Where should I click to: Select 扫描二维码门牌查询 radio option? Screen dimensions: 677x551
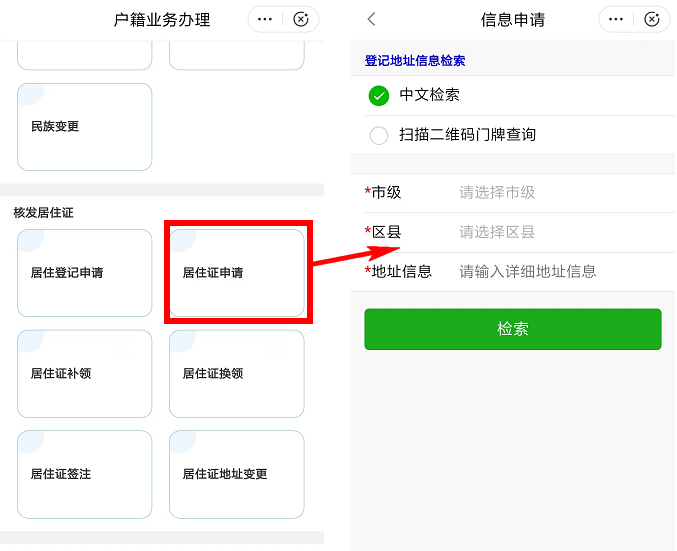click(379, 135)
